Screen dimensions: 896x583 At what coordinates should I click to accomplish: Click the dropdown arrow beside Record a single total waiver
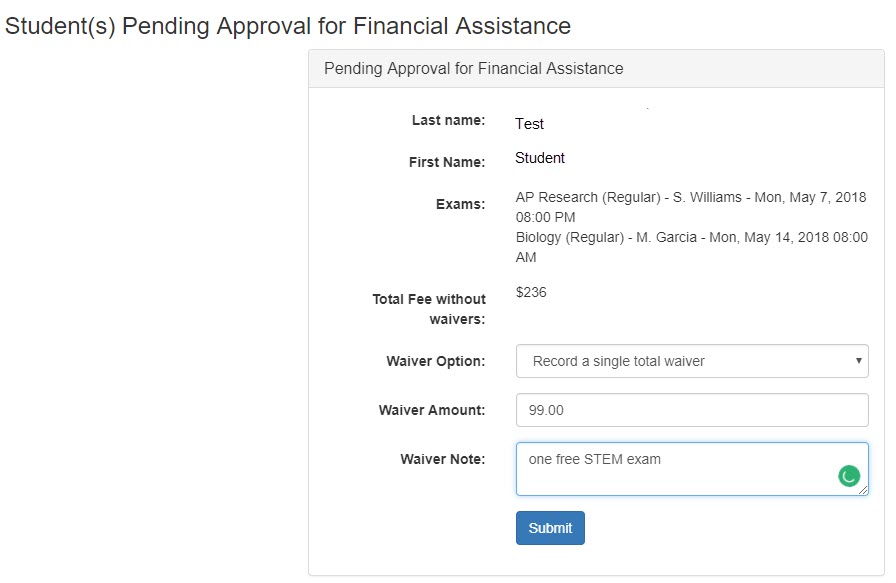(858, 361)
